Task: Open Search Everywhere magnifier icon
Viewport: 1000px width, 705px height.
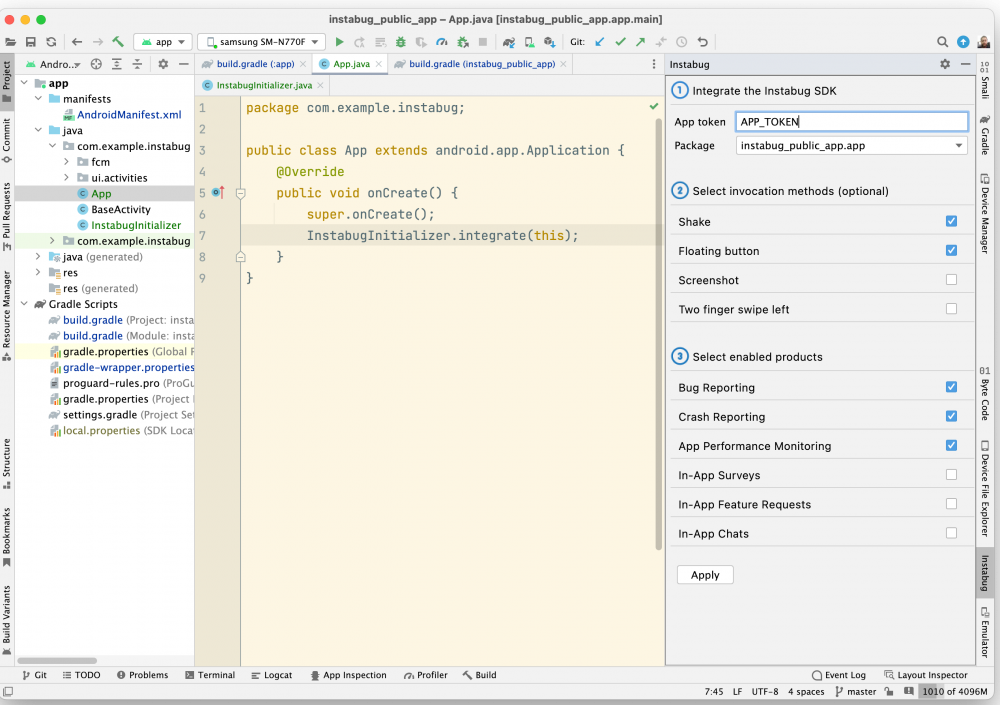Action: [942, 42]
